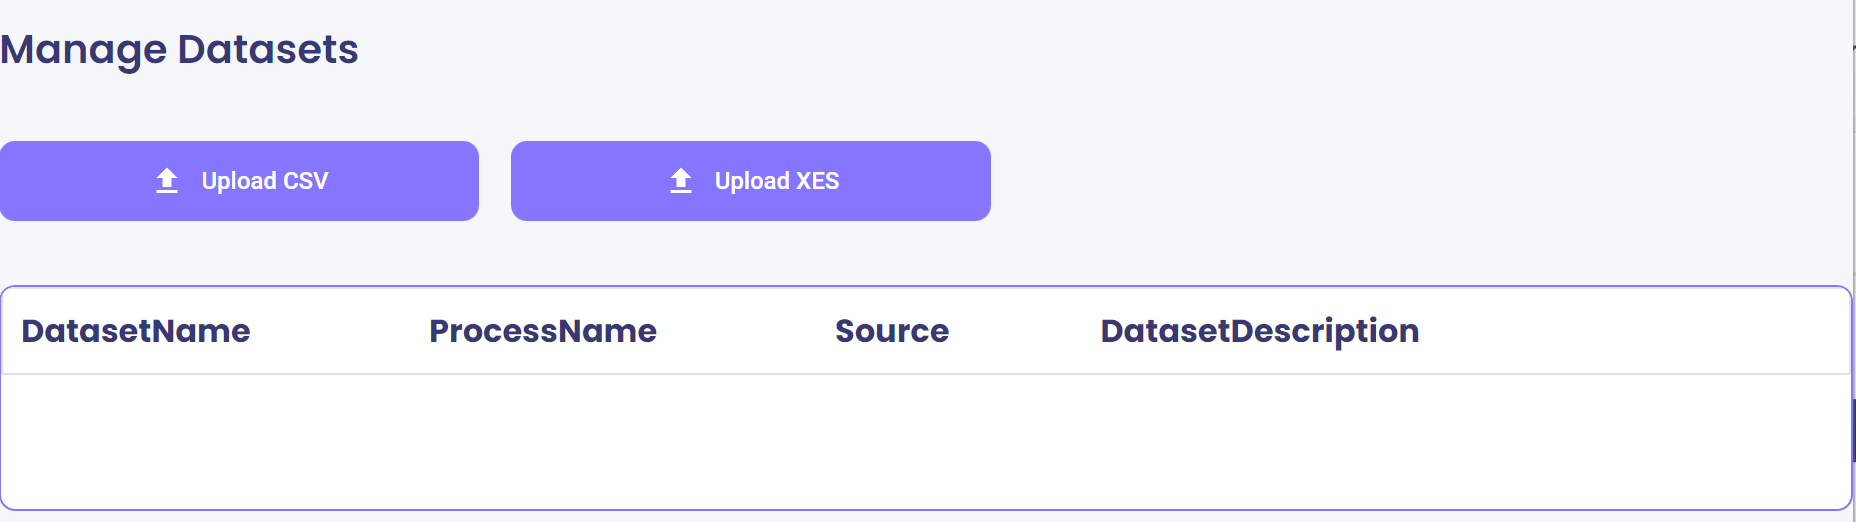Screen dimensions: 1856x522
Task: Select the DatasetDescription column header
Action: pyautogui.click(x=1260, y=331)
